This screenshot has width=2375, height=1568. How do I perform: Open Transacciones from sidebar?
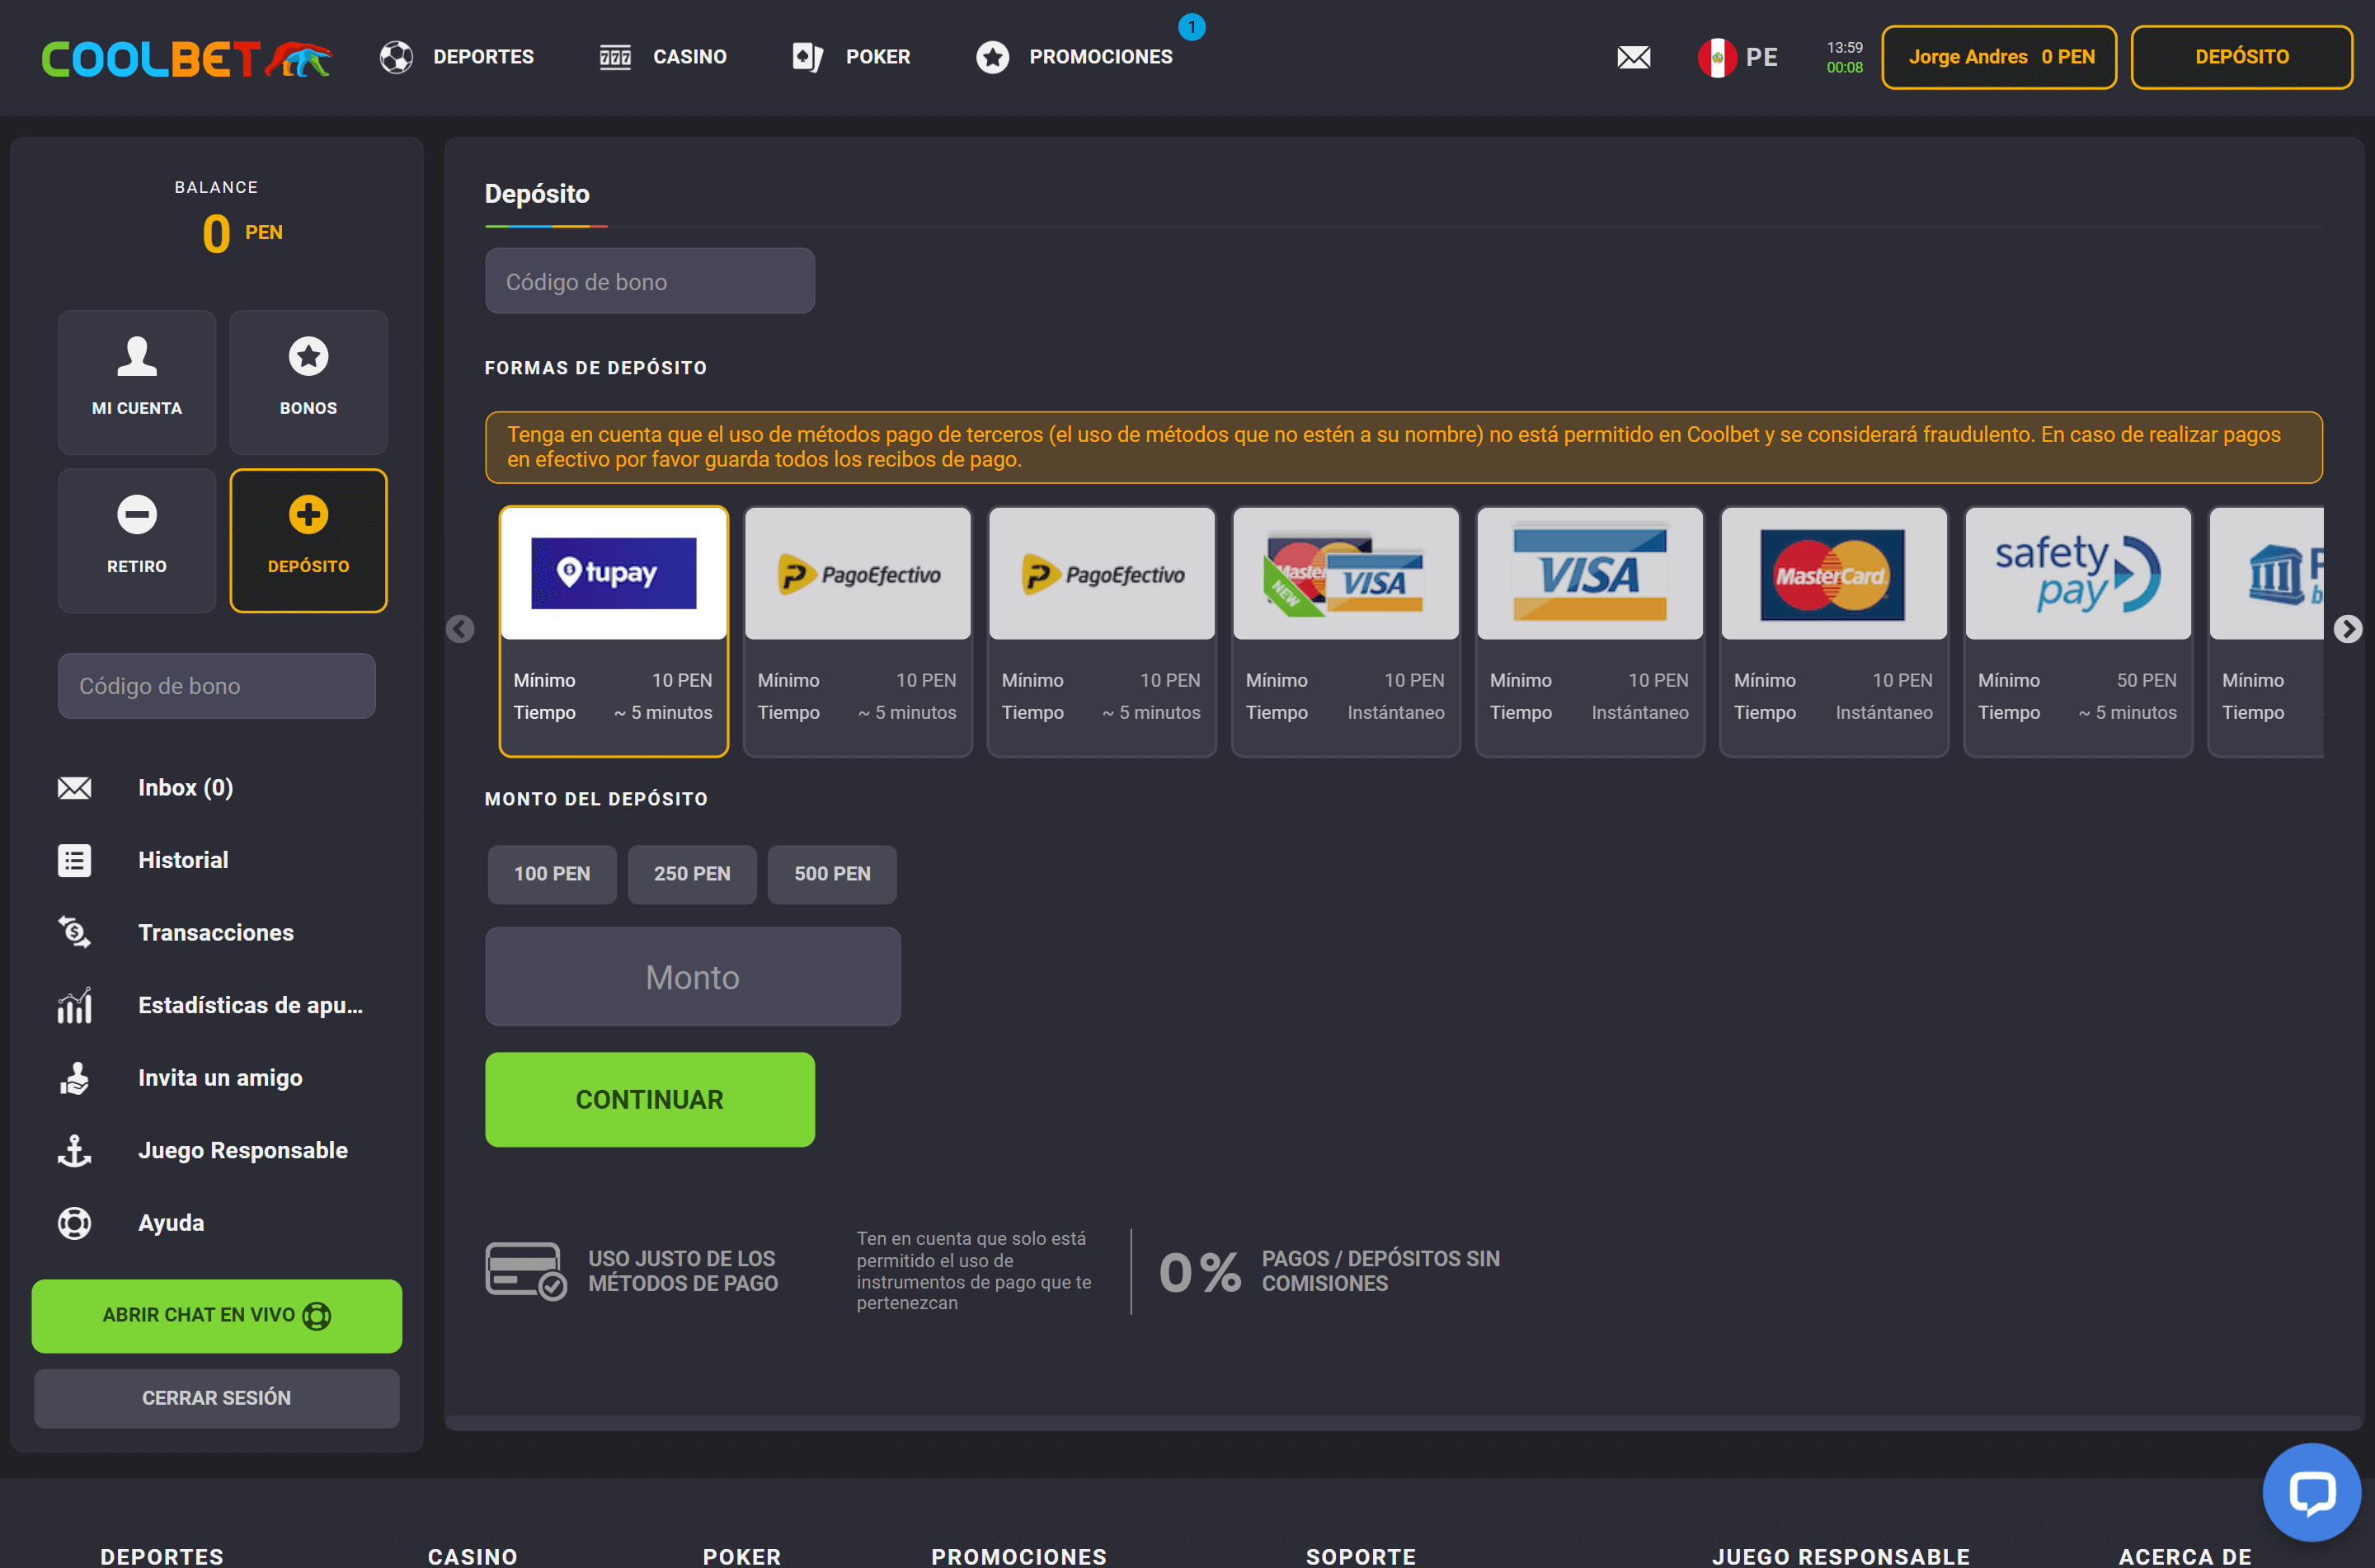pos(215,932)
